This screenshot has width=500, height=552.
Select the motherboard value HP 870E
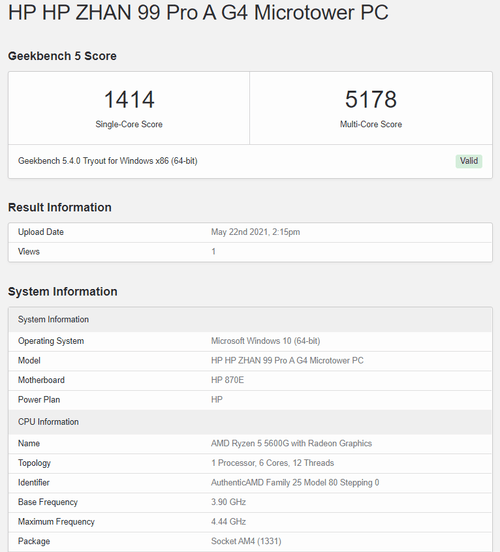click(x=227, y=380)
